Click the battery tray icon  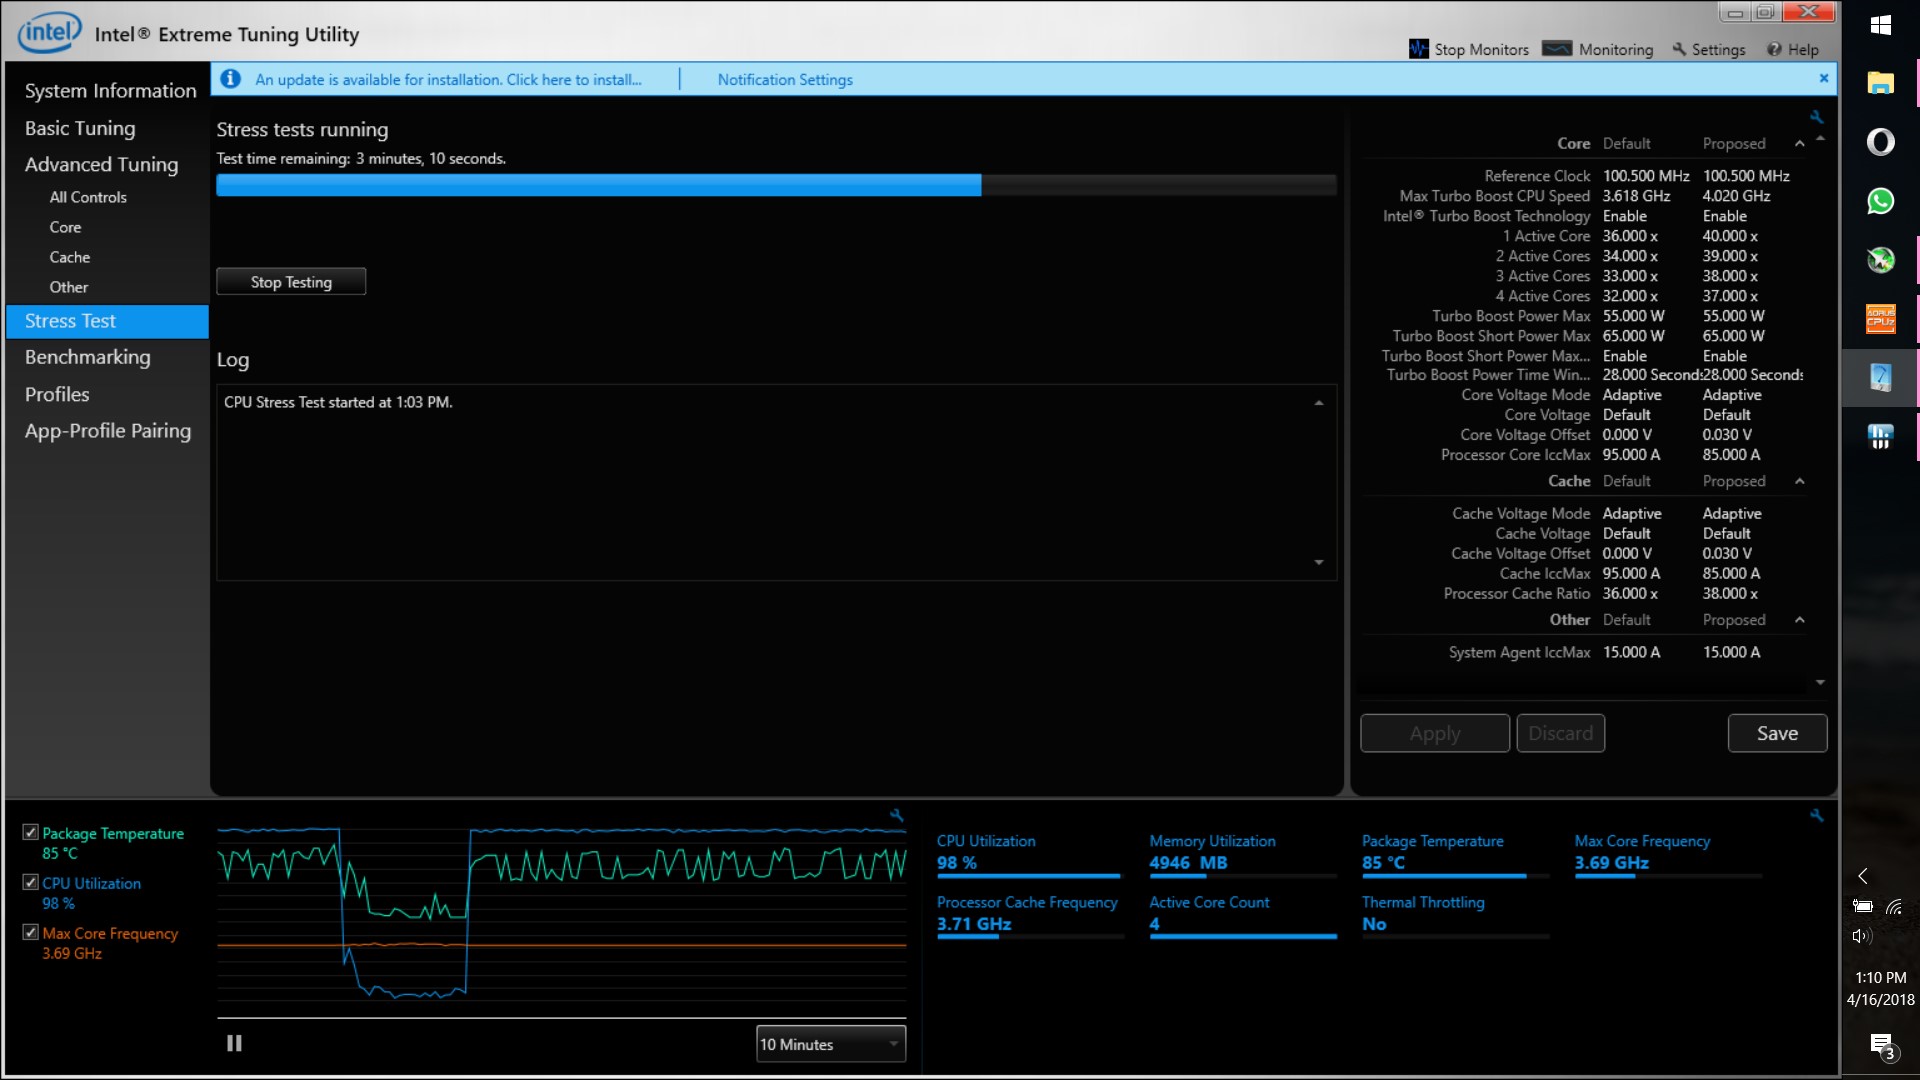[1862, 907]
